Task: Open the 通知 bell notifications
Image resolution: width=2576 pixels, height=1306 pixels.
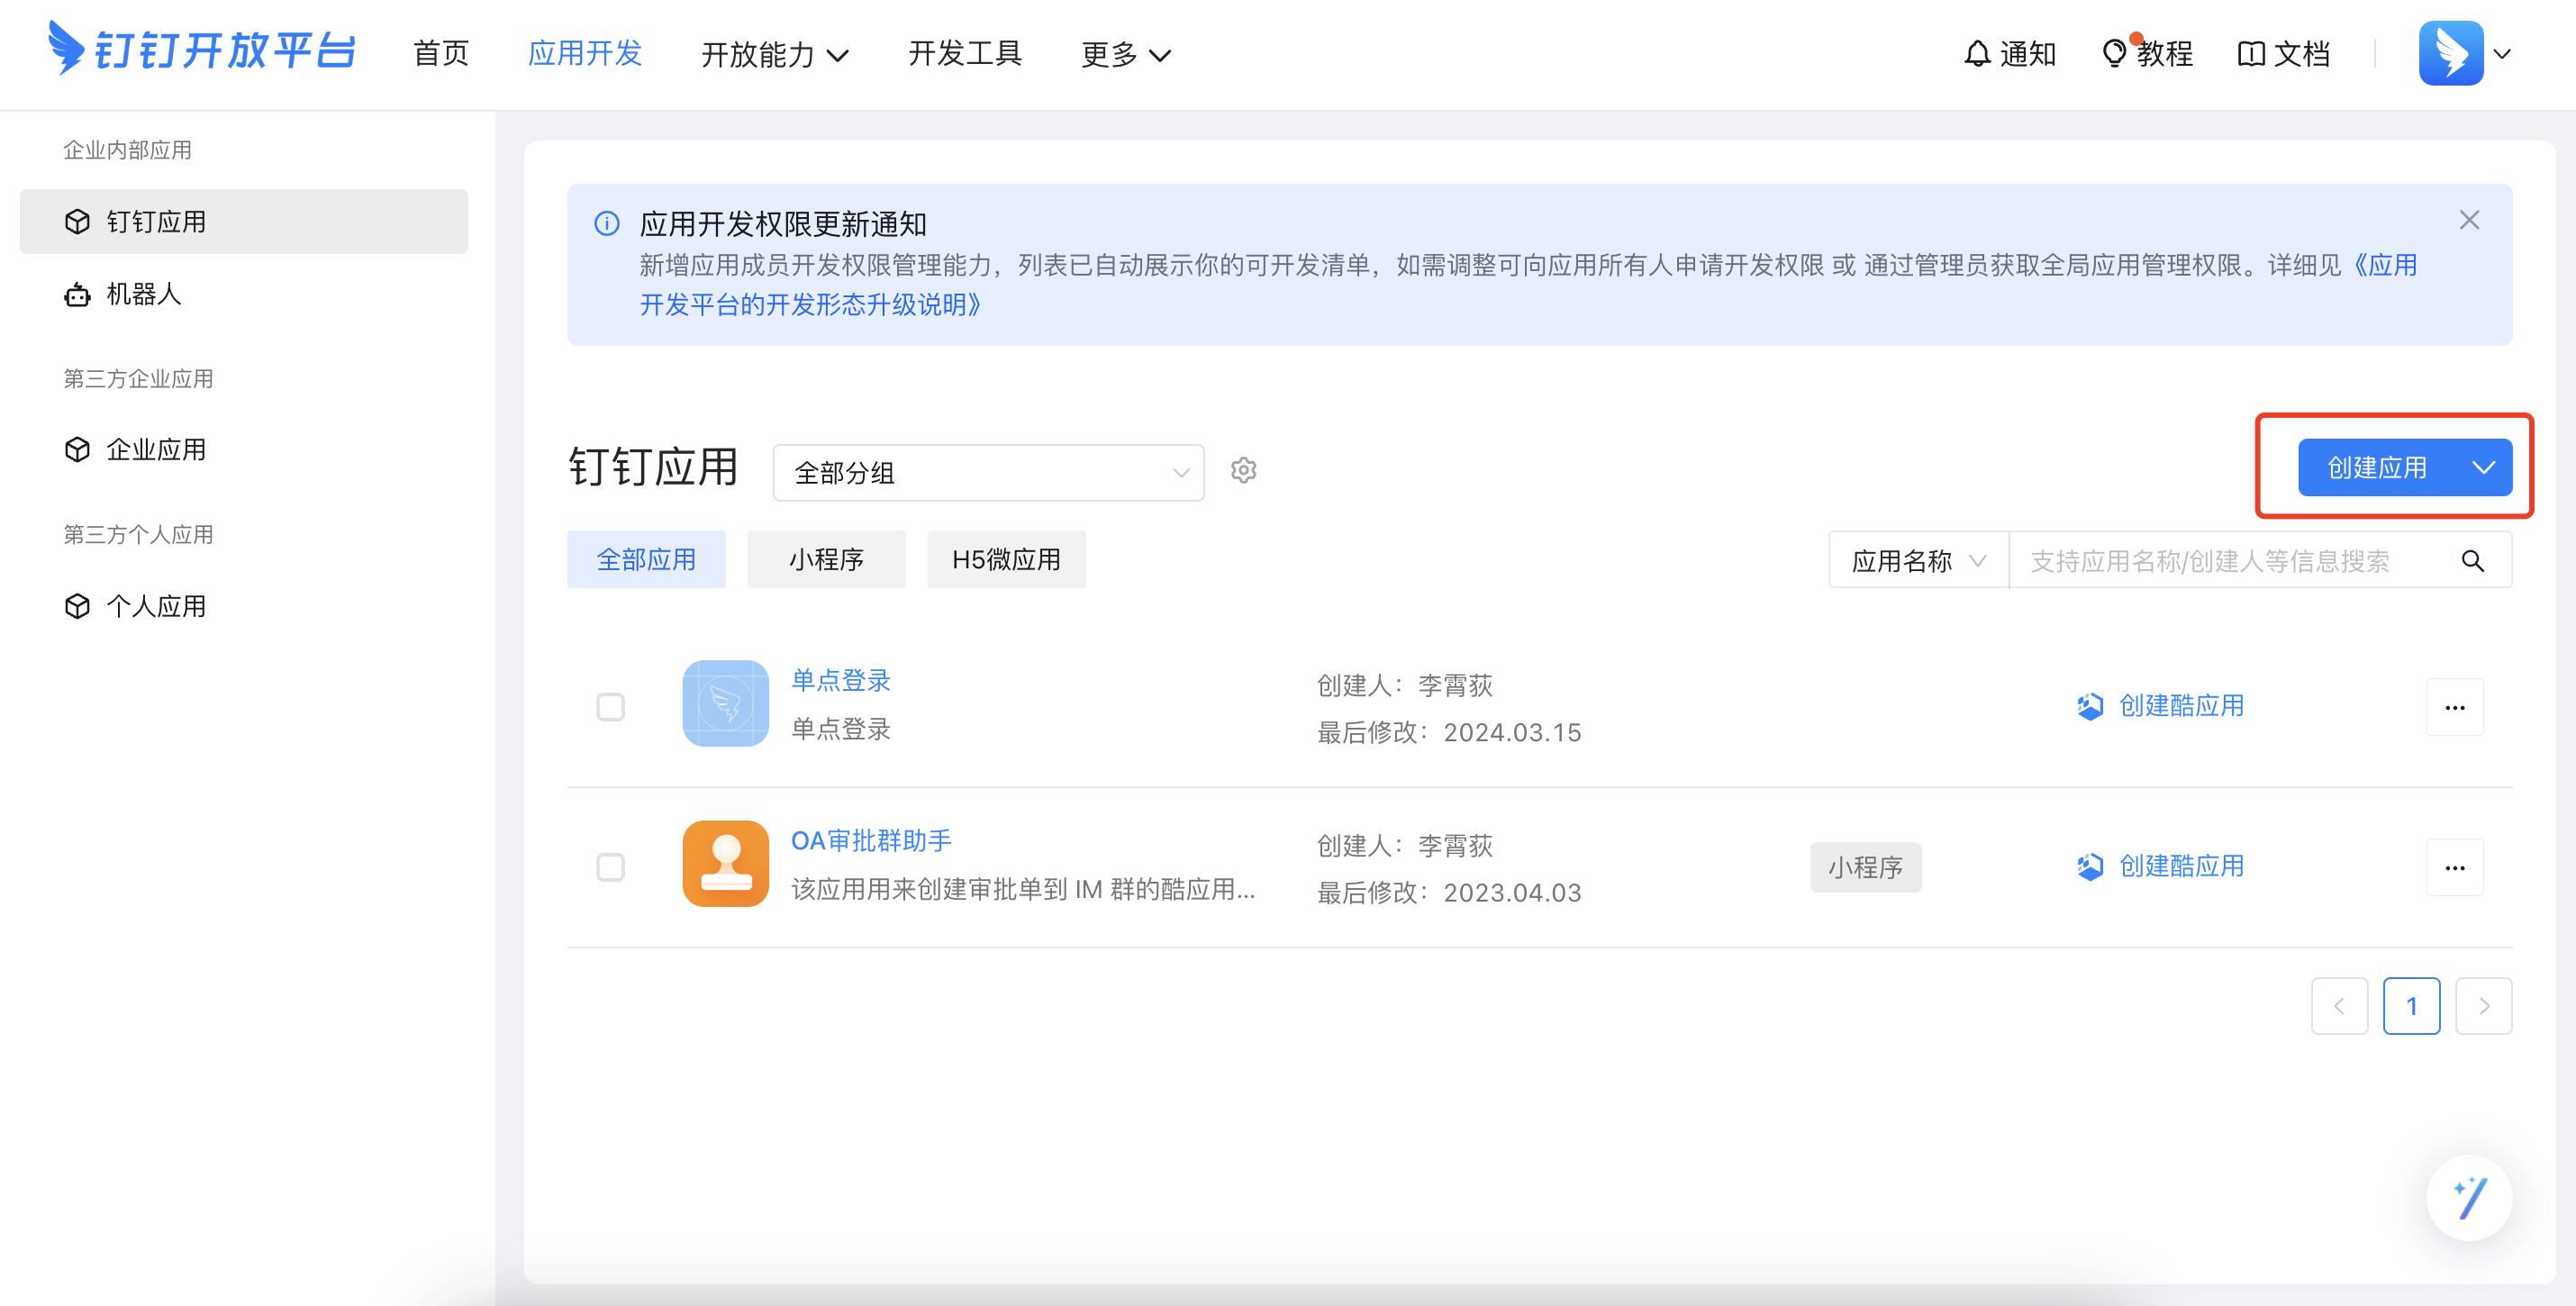Action: (2009, 53)
